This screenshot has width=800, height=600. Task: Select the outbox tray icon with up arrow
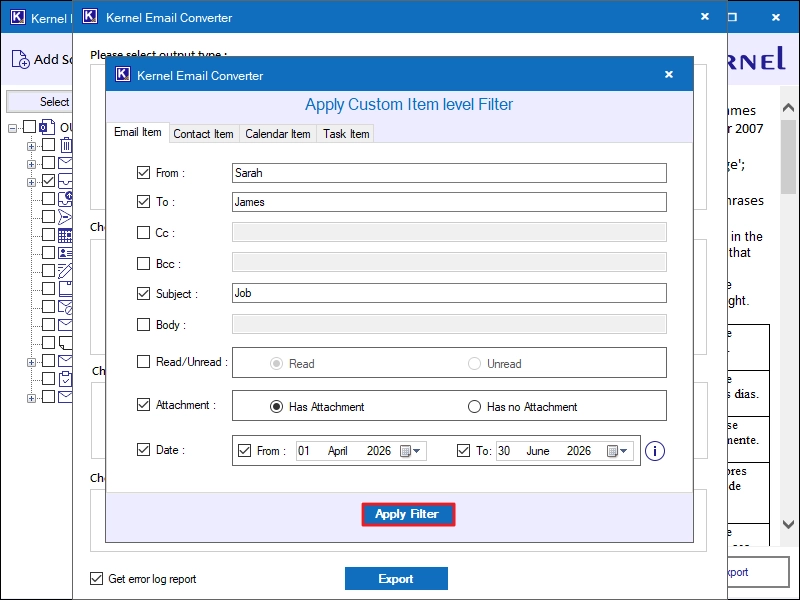65,198
